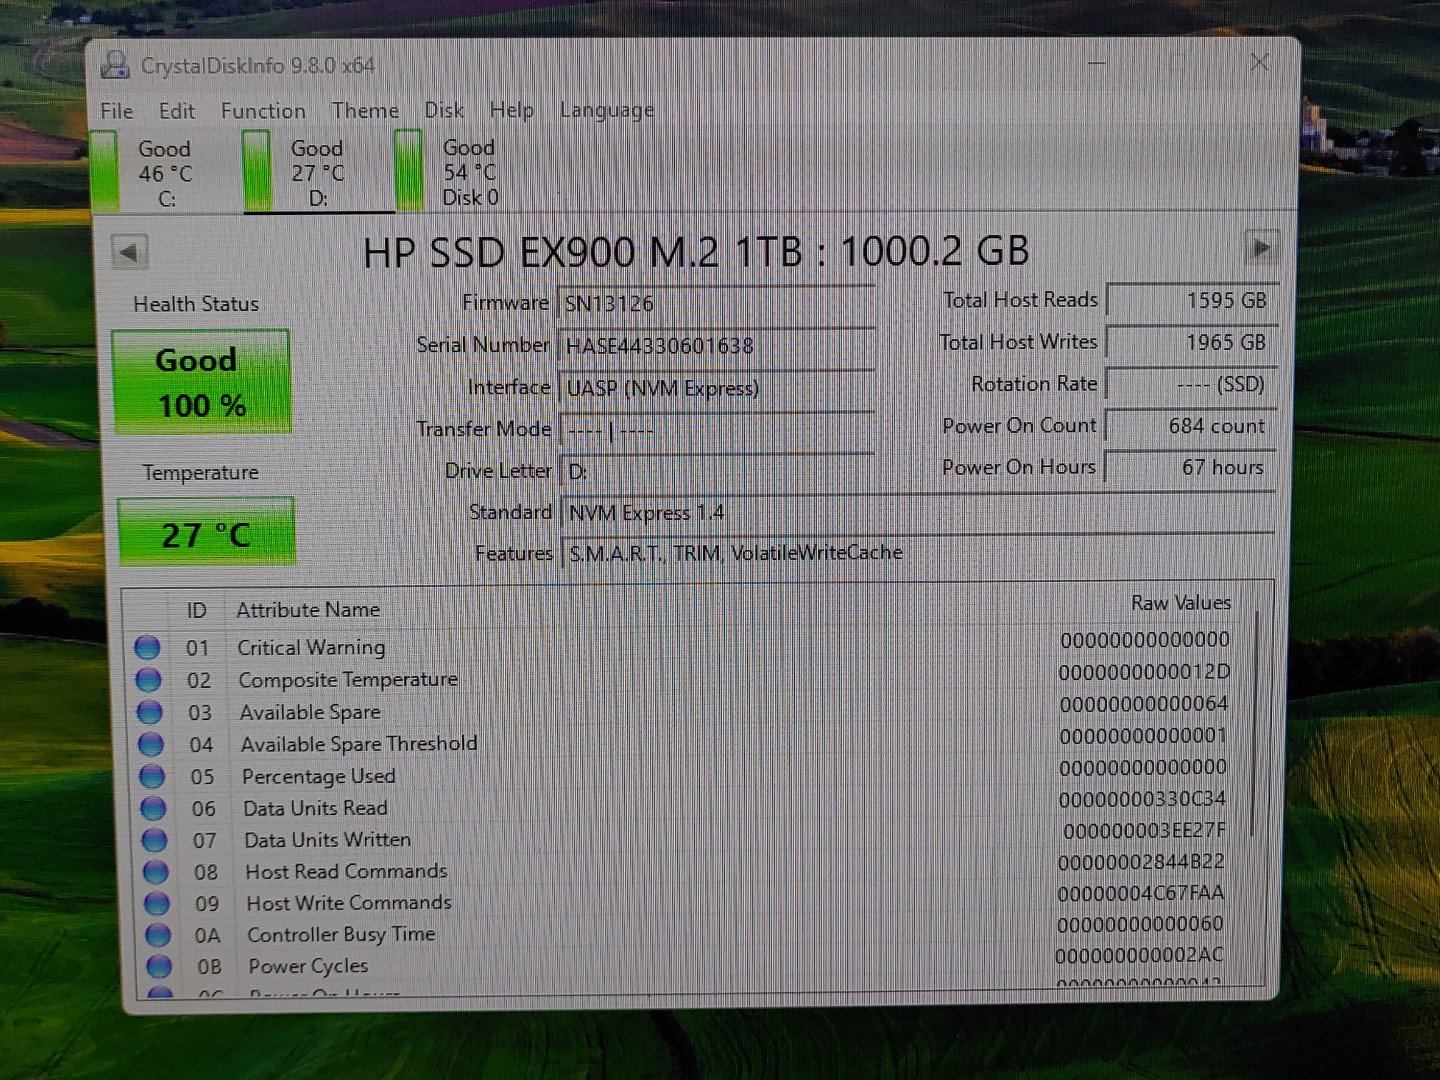Click the Features field with S.M.A.R.T., TRIM
Image resolution: width=1440 pixels, height=1080 pixels.
(x=919, y=553)
